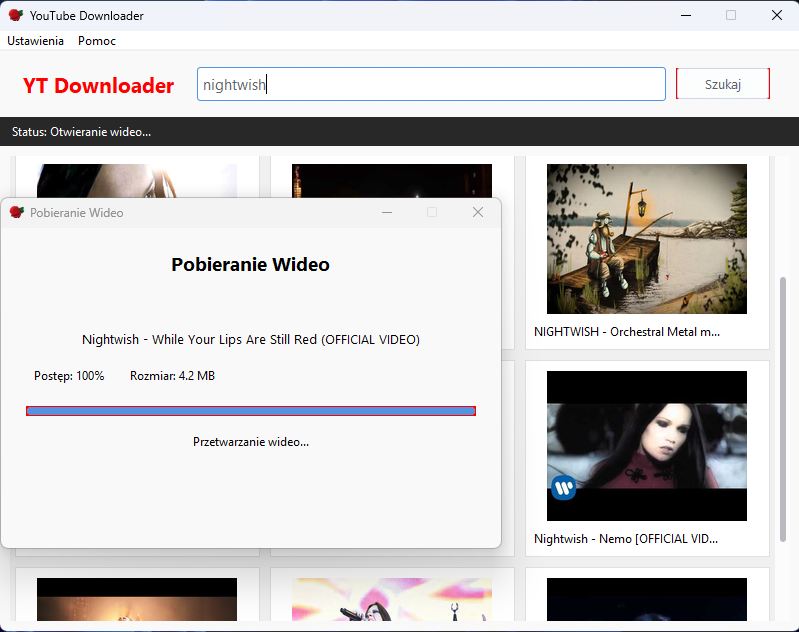
Task: Close the YouTube Downloader main window
Action: 777,15
